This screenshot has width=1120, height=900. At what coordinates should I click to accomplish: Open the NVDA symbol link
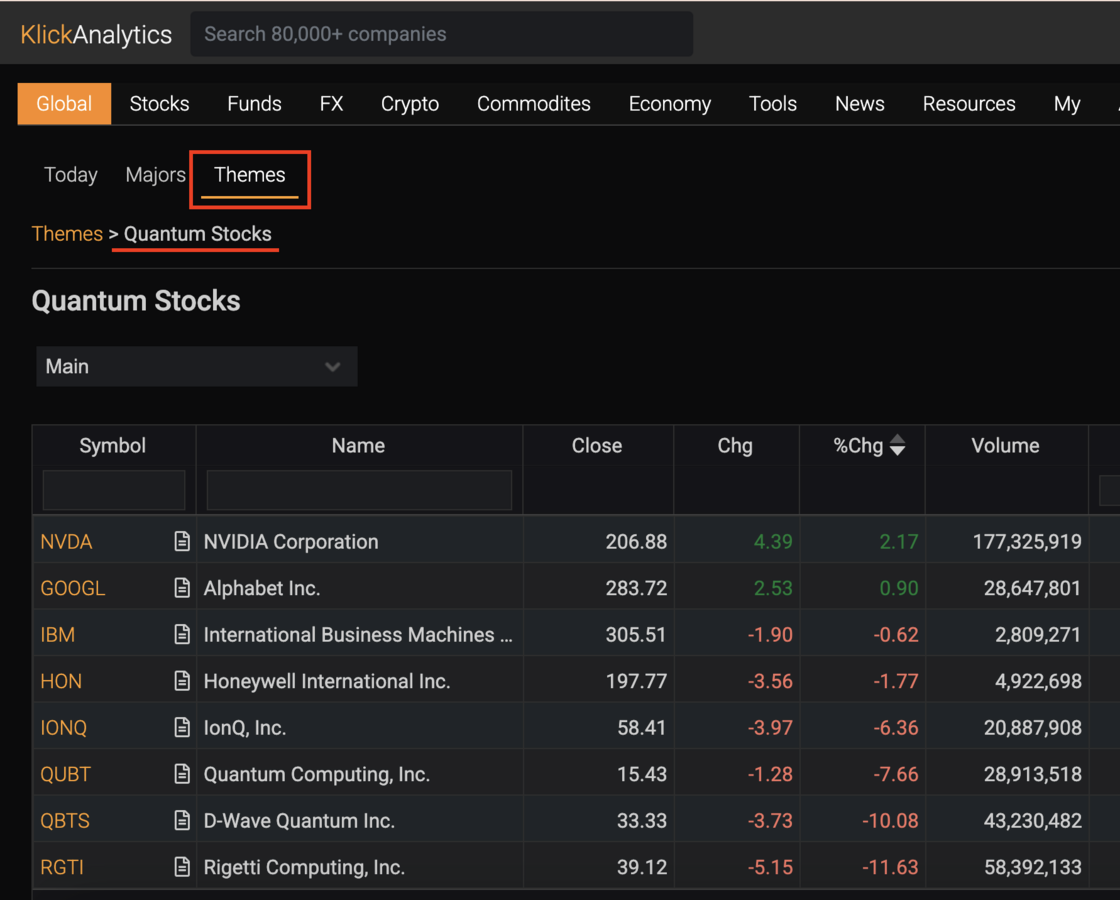[x=66, y=541]
